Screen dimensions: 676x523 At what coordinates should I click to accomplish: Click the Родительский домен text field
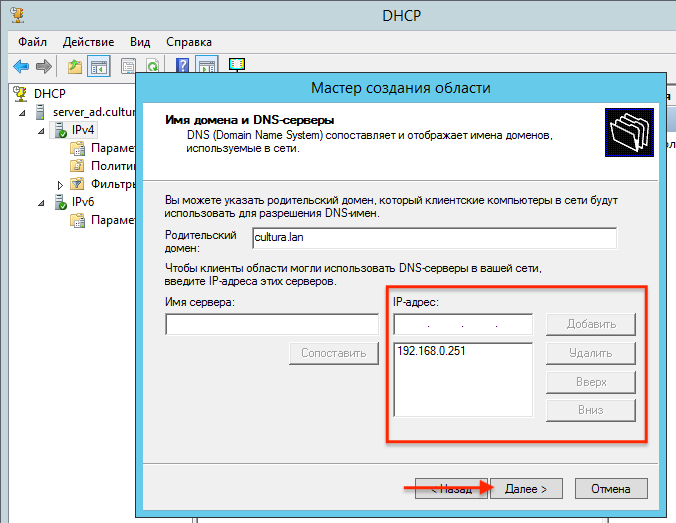point(434,239)
